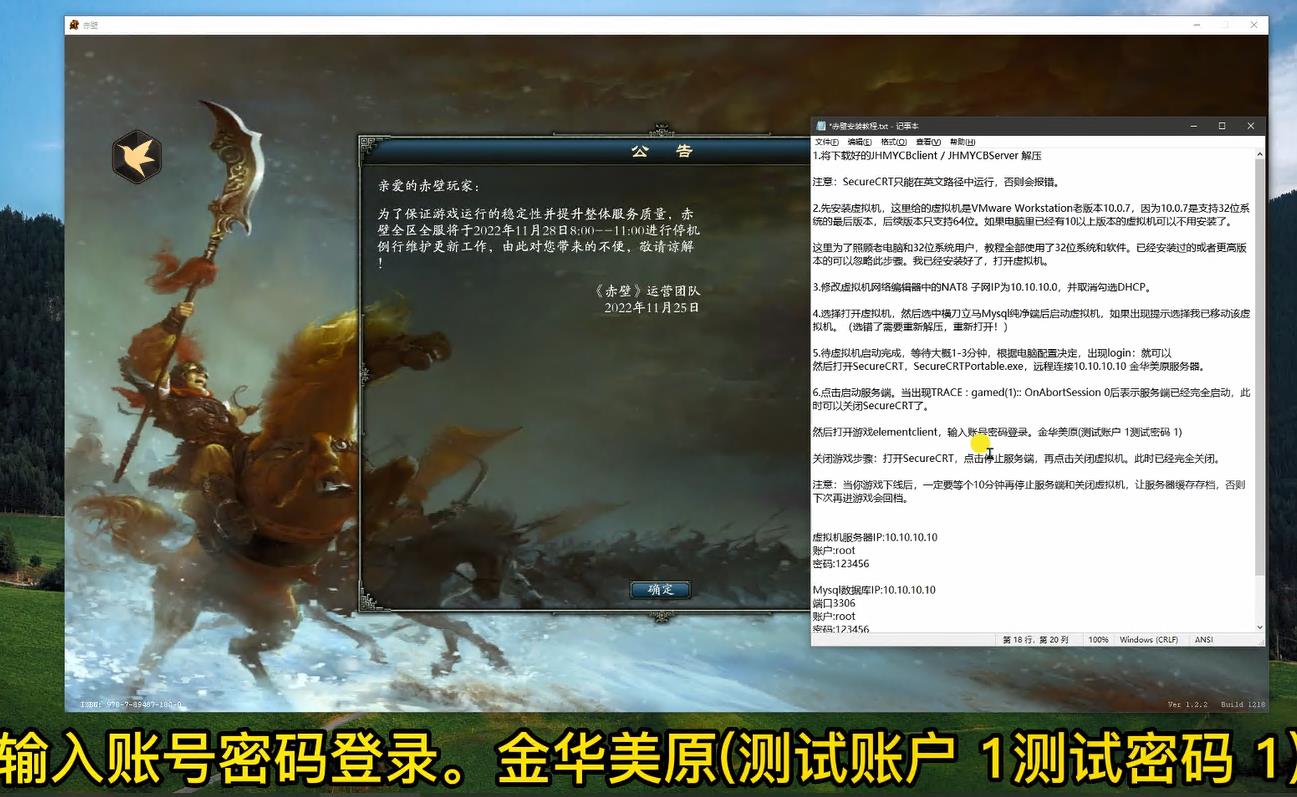Image resolution: width=1297 pixels, height=797 pixels.
Task: Click the Windows (CRLF) status bar entry
Action: 1149,640
